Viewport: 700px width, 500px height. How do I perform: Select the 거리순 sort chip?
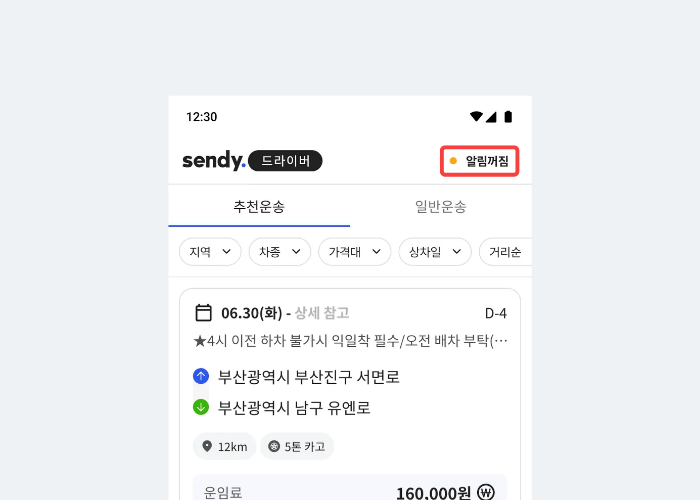(505, 252)
